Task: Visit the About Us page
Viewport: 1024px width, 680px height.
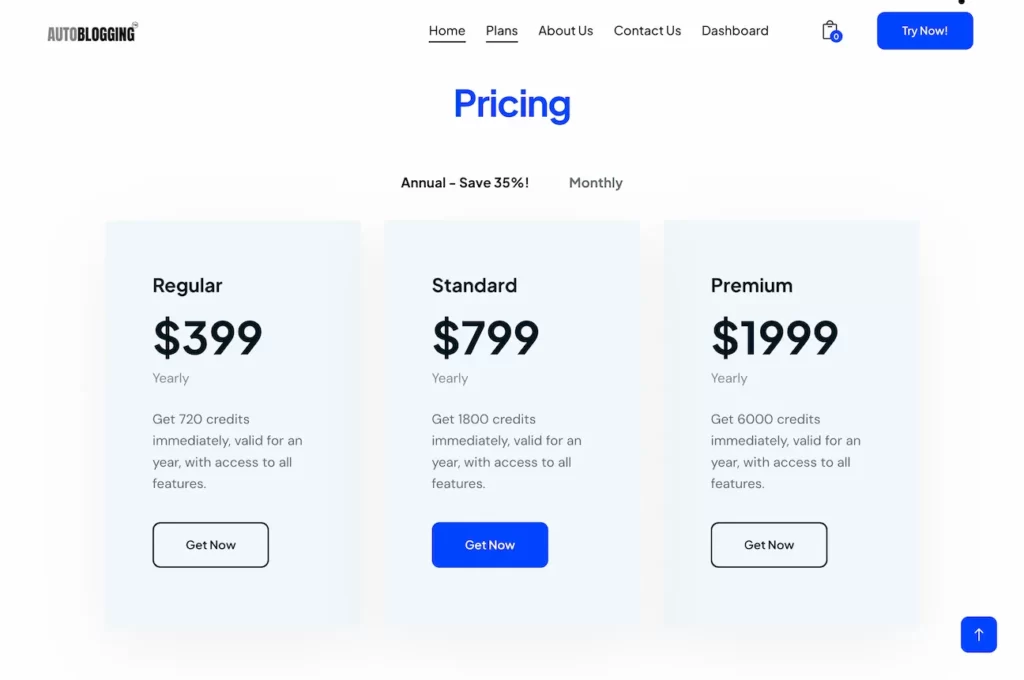Action: (x=565, y=30)
